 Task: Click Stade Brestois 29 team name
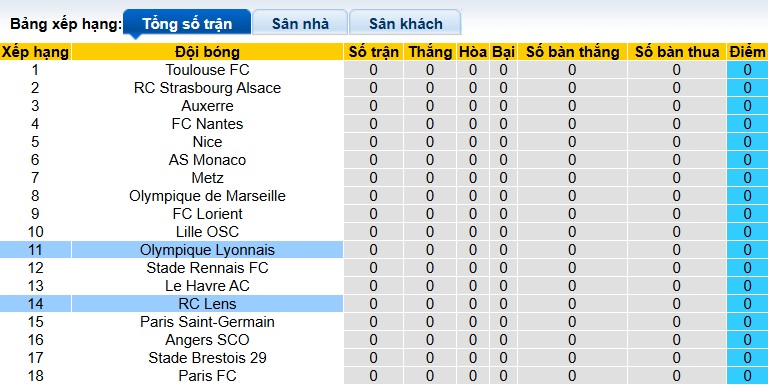207,358
